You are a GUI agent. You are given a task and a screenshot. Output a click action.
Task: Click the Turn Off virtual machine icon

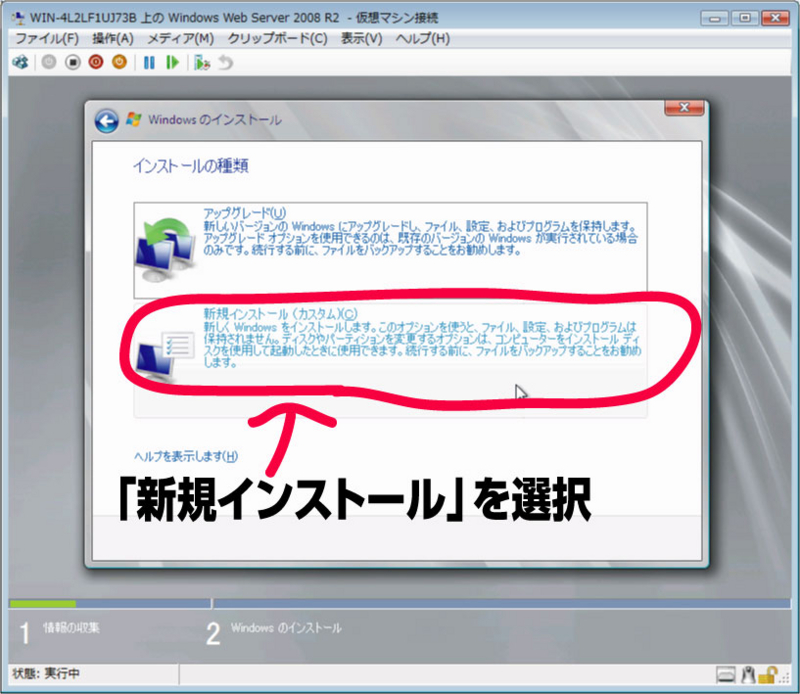[x=71, y=62]
